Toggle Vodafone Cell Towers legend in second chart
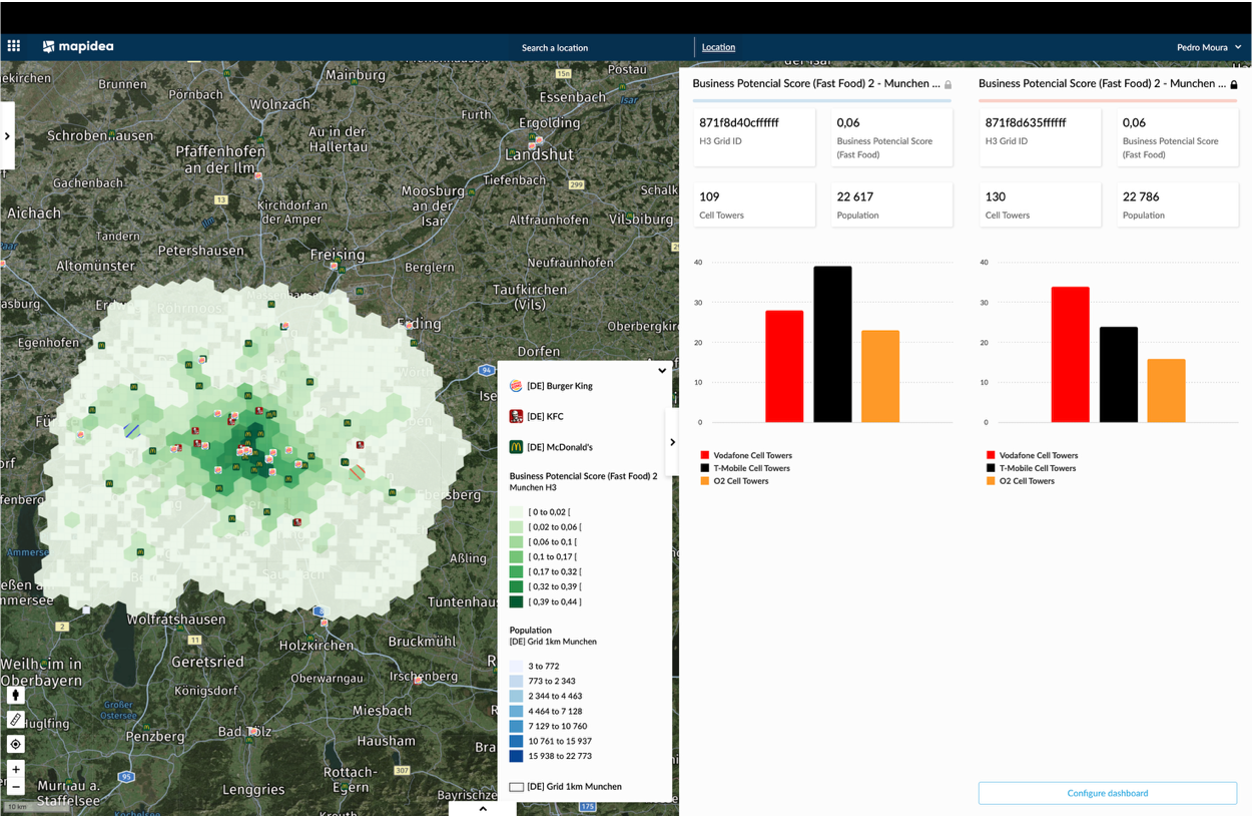The image size is (1252, 816). 1032,455
